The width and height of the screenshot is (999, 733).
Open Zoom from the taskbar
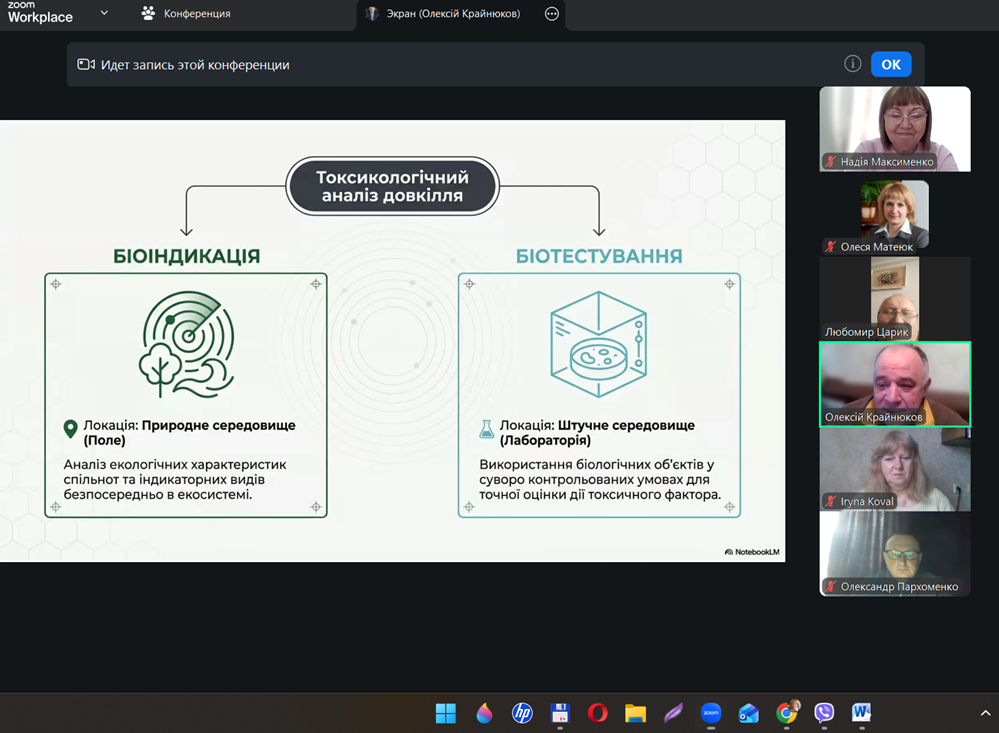[x=711, y=713]
